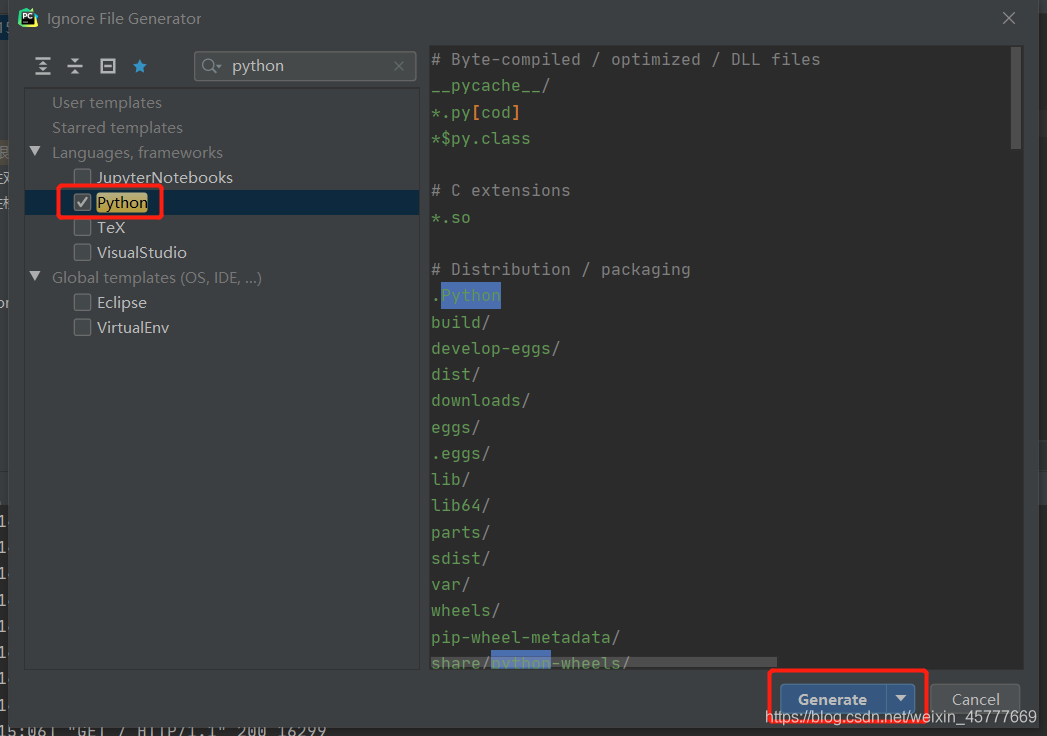The height and width of the screenshot is (736, 1047).
Task: Click the '*.so' preview line
Action: tap(451, 218)
